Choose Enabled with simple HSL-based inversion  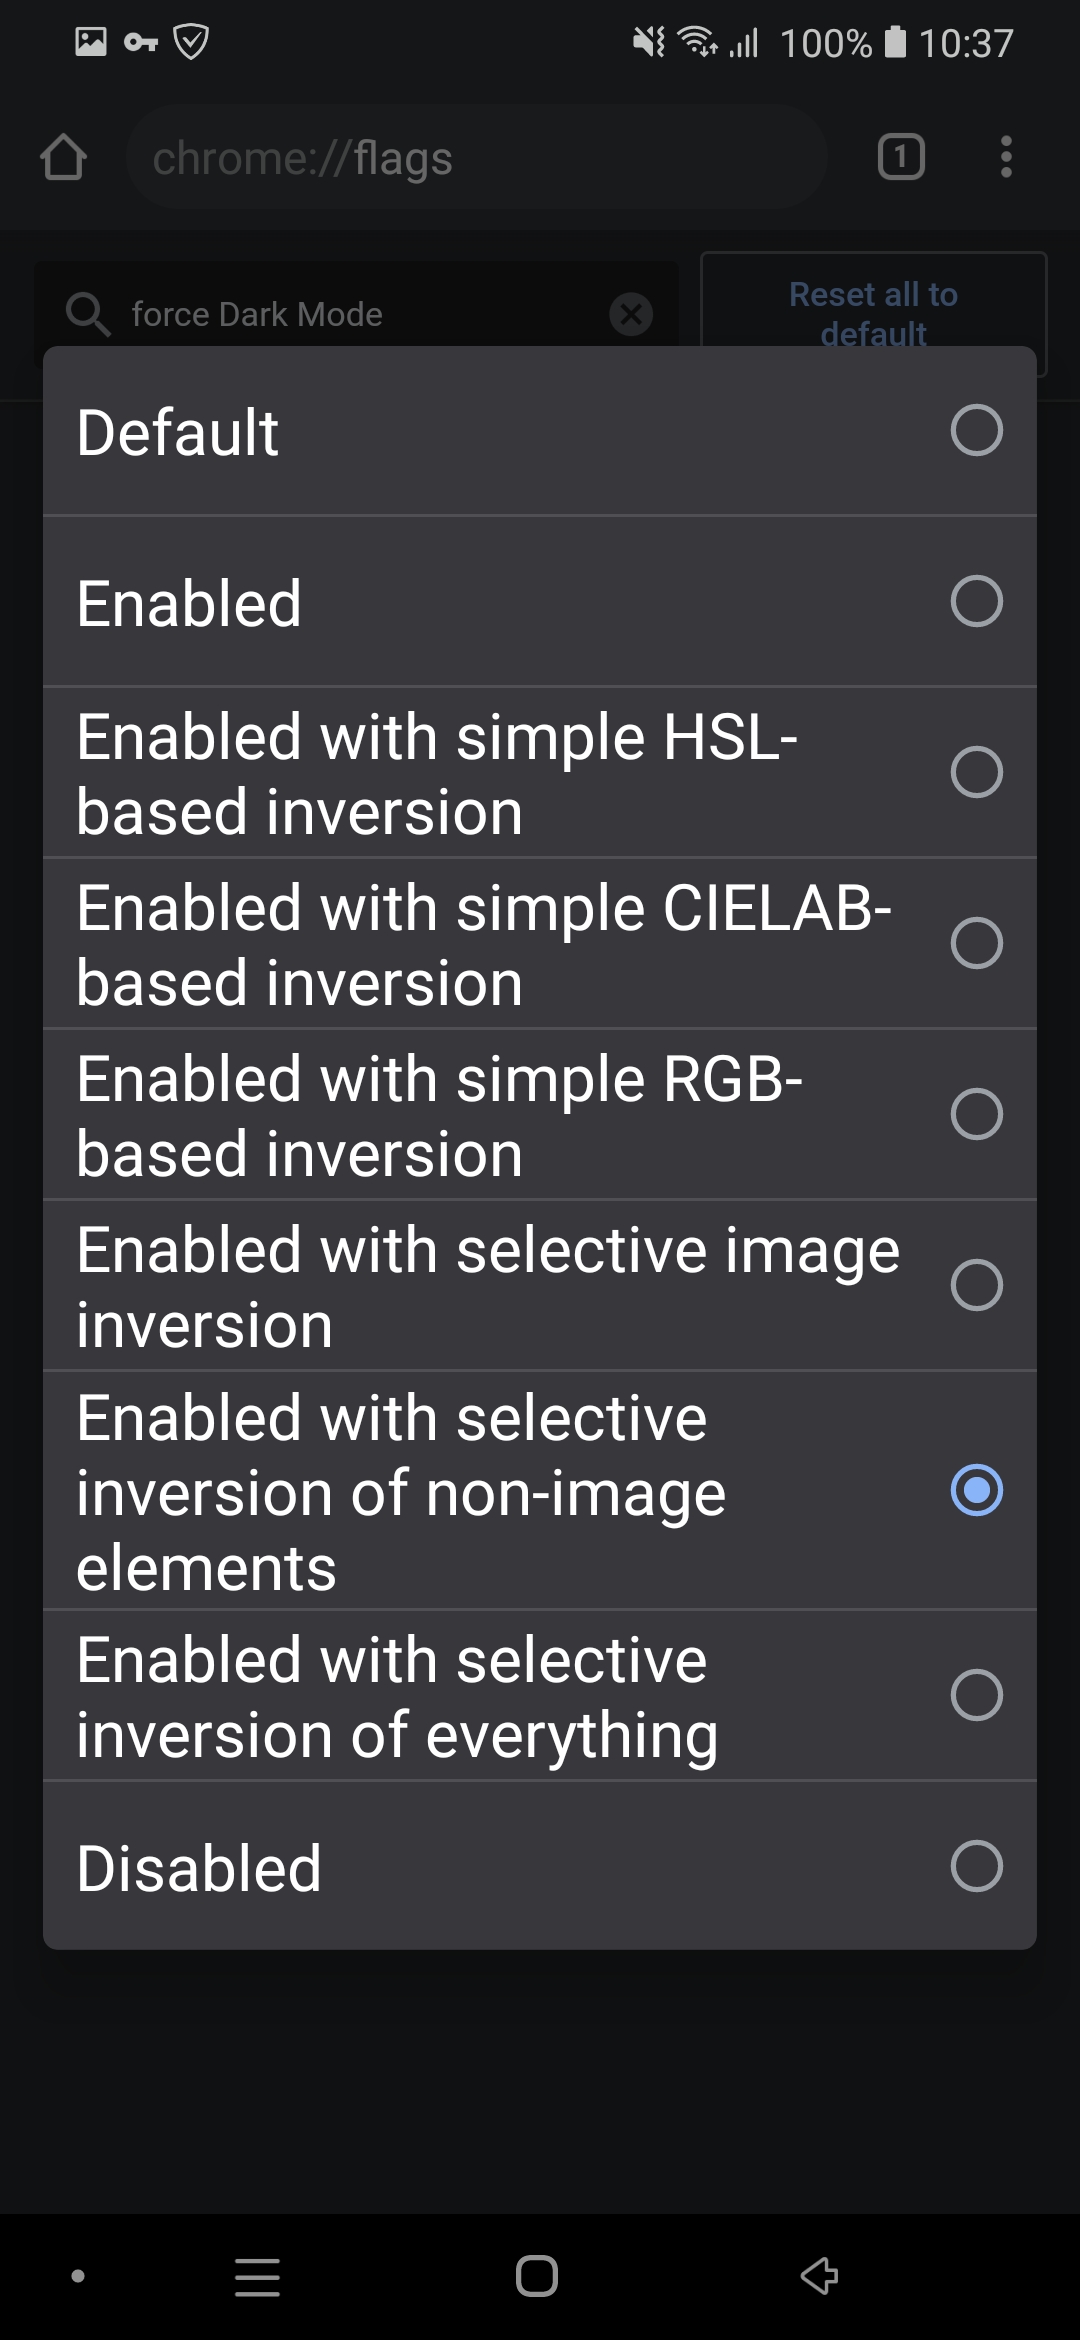point(540,773)
